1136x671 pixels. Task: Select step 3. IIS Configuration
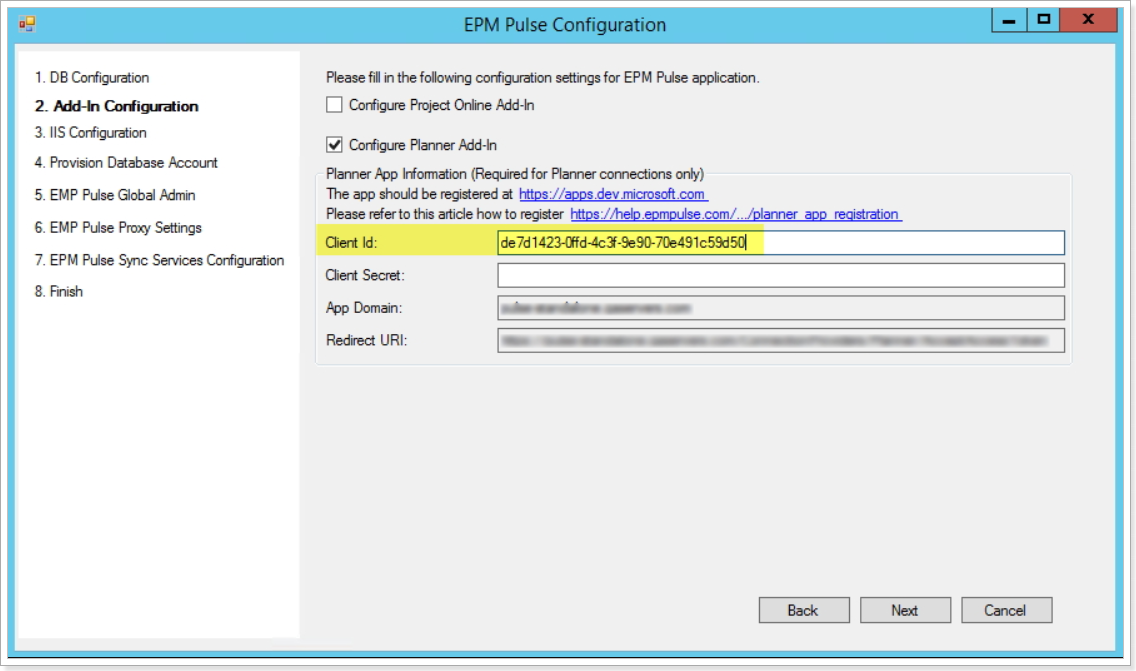(x=91, y=133)
